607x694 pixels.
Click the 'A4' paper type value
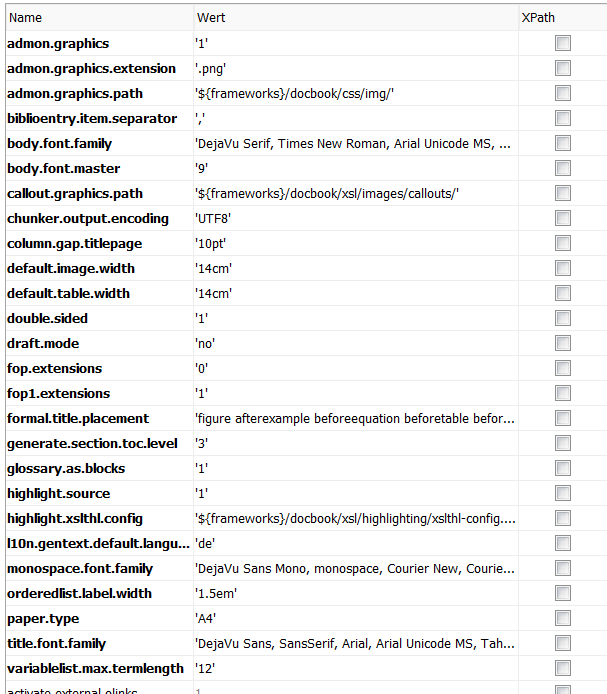click(x=206, y=619)
